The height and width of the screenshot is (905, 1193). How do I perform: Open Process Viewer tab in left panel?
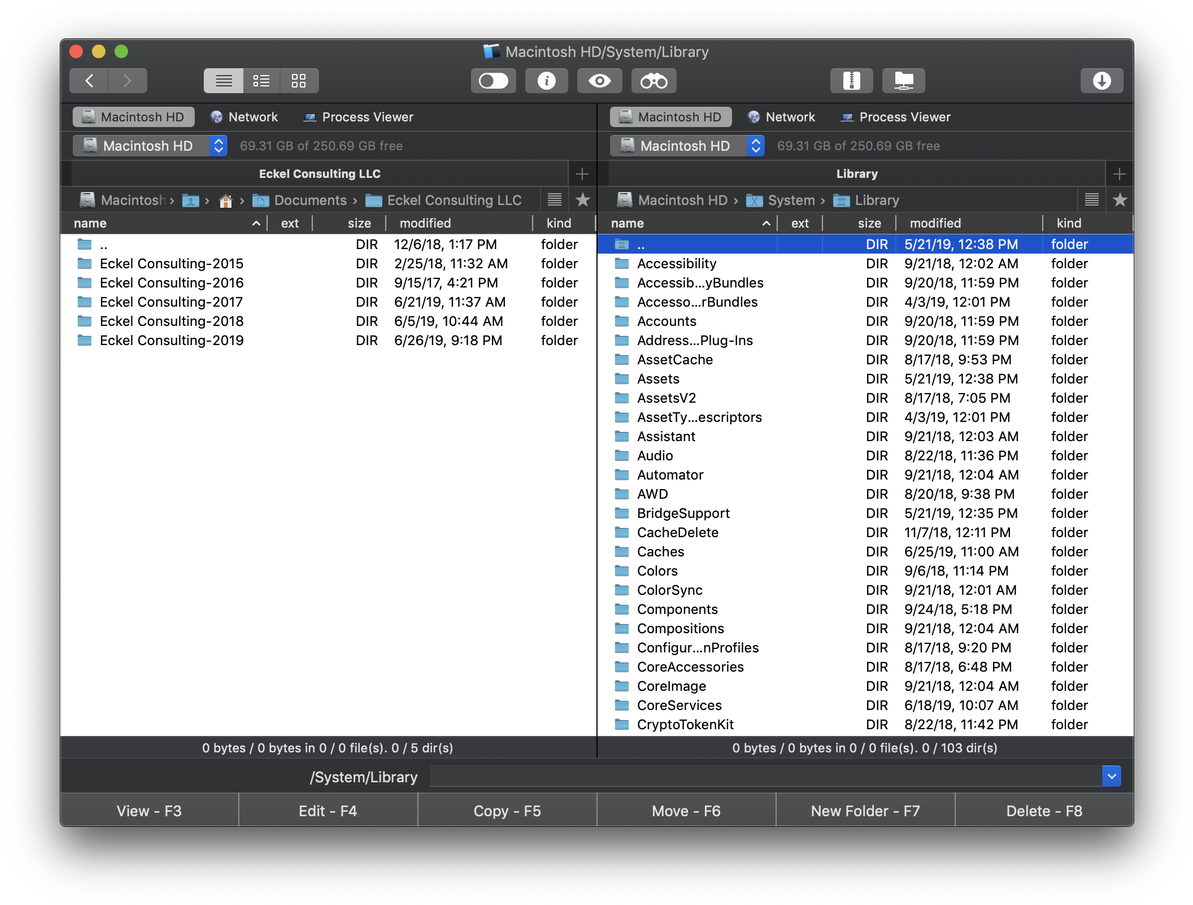click(x=358, y=116)
